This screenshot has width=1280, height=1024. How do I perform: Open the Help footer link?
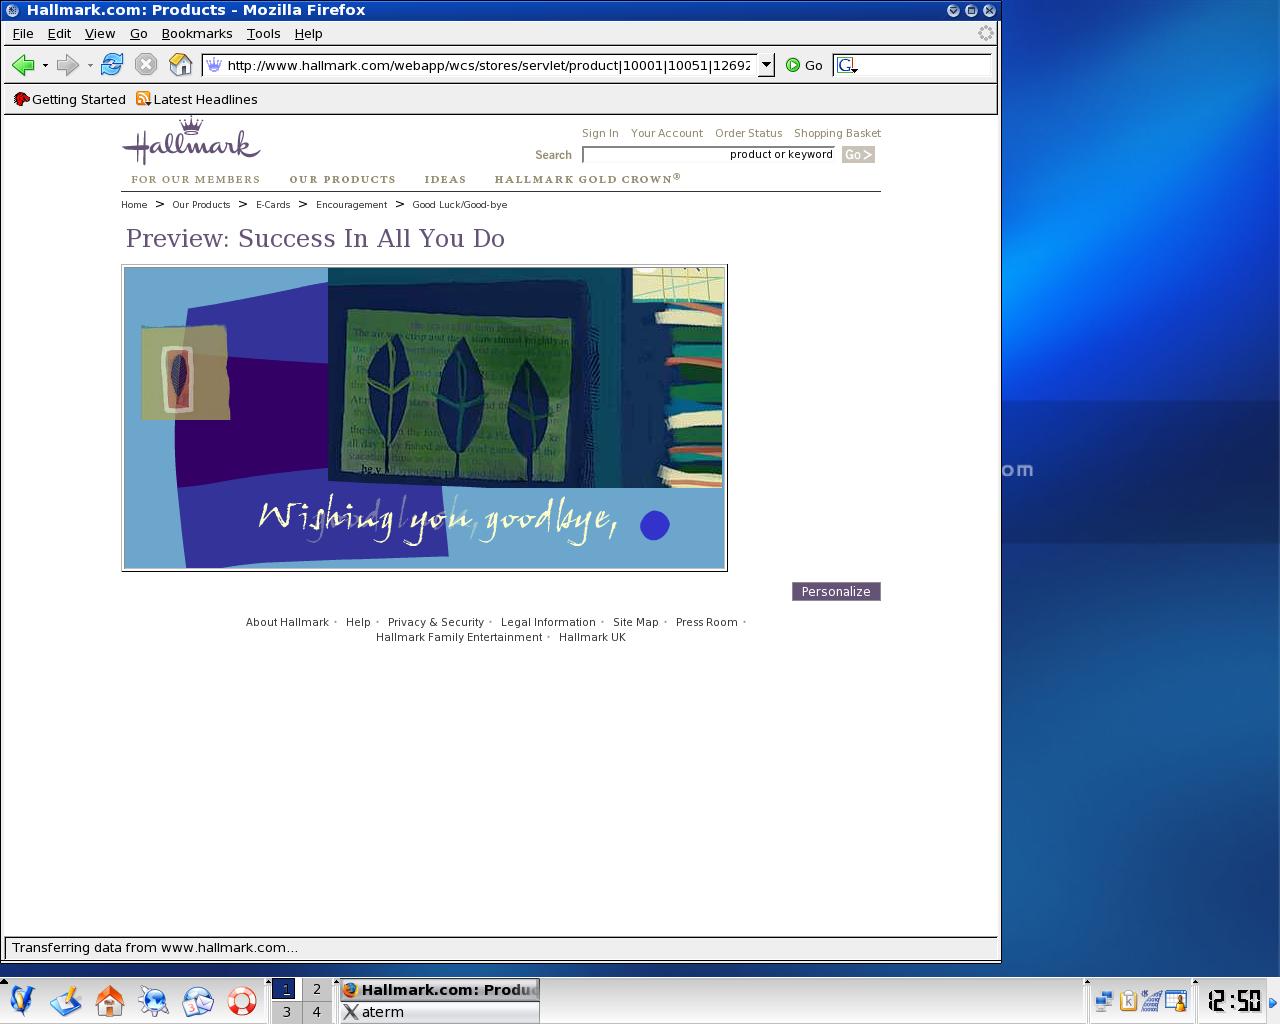click(x=358, y=622)
